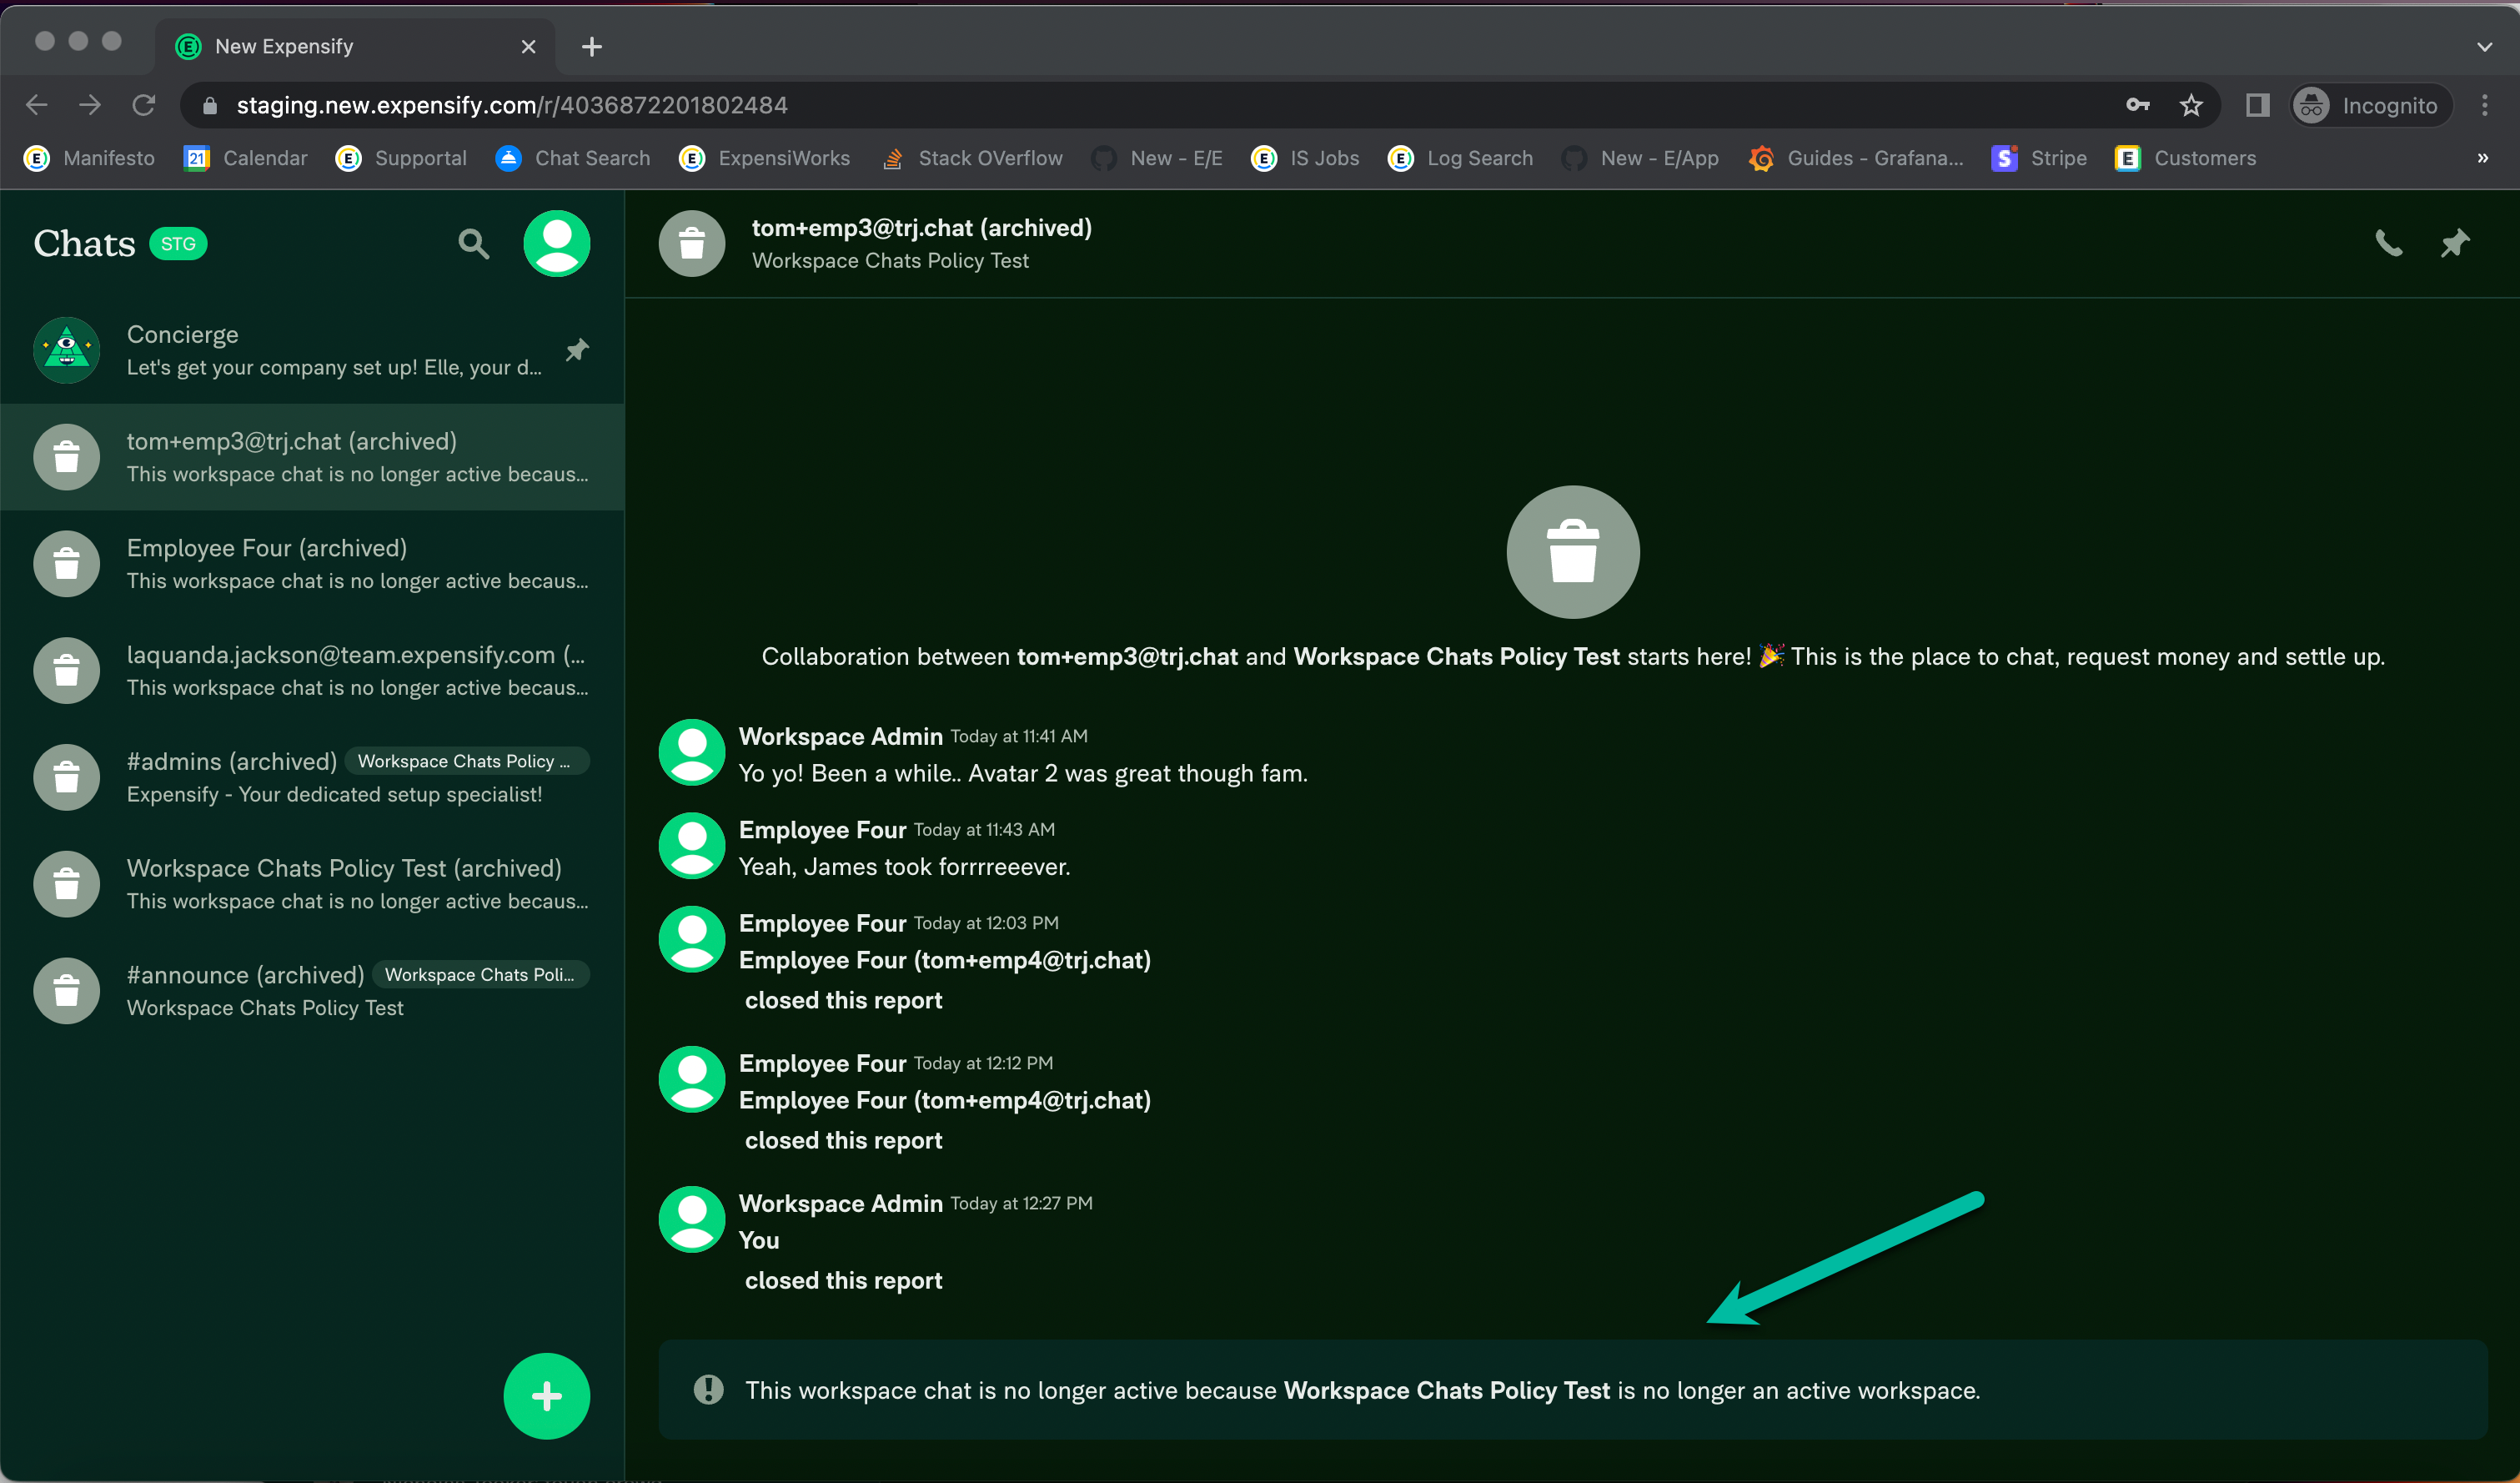Open the #admins (archived) room
The width and height of the screenshot is (2520, 1483).
click(x=312, y=777)
